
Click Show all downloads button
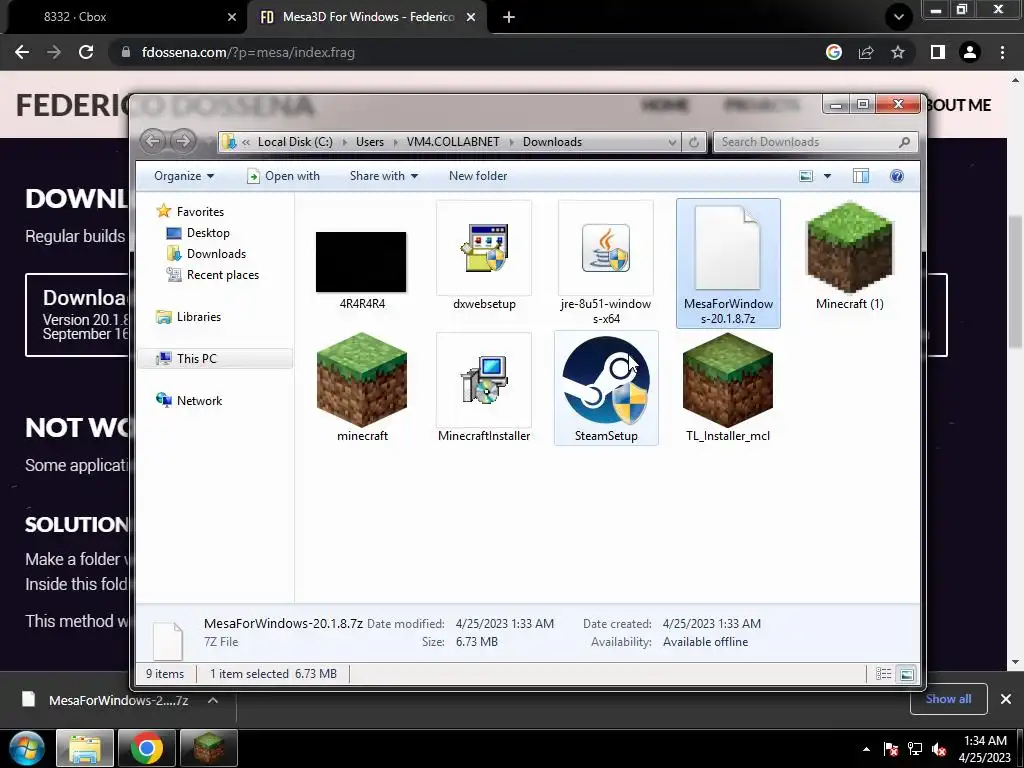948,699
